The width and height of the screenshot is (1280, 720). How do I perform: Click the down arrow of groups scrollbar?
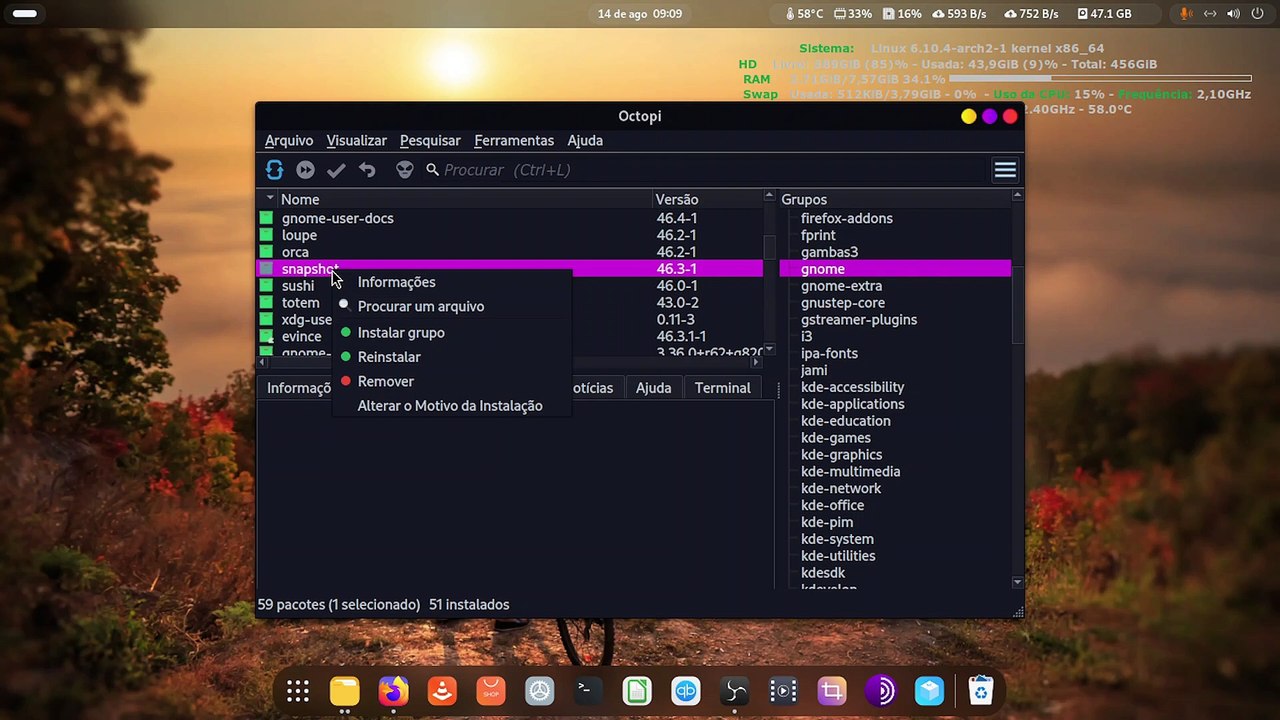[x=1017, y=582]
